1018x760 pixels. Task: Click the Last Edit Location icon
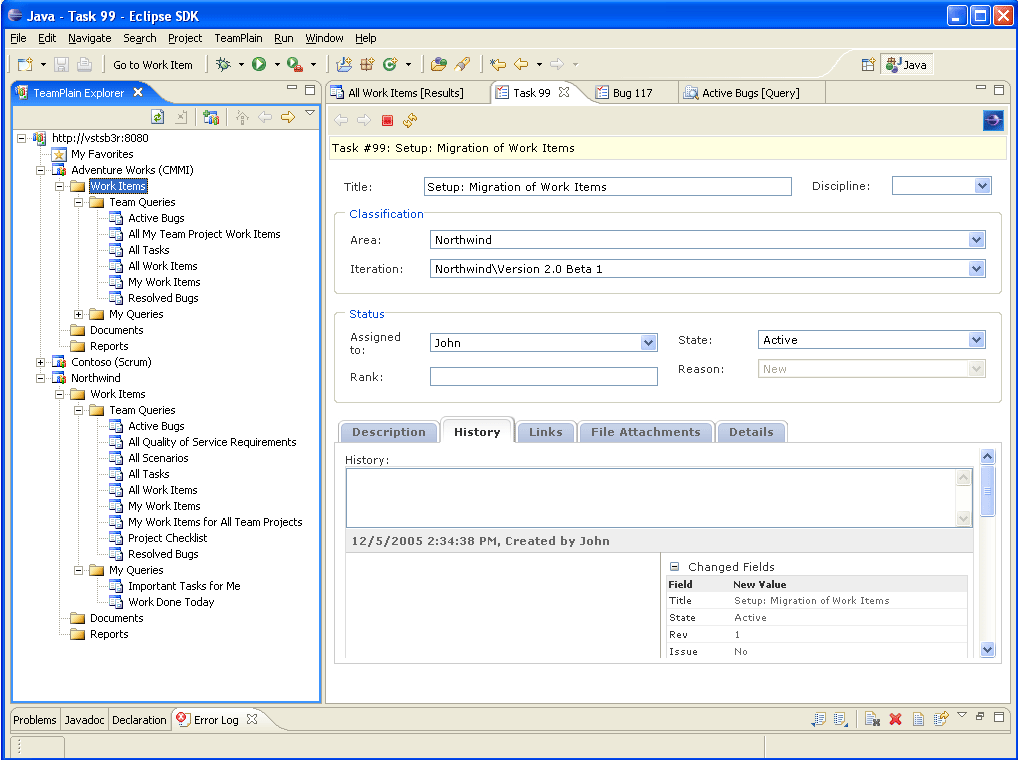[x=498, y=64]
